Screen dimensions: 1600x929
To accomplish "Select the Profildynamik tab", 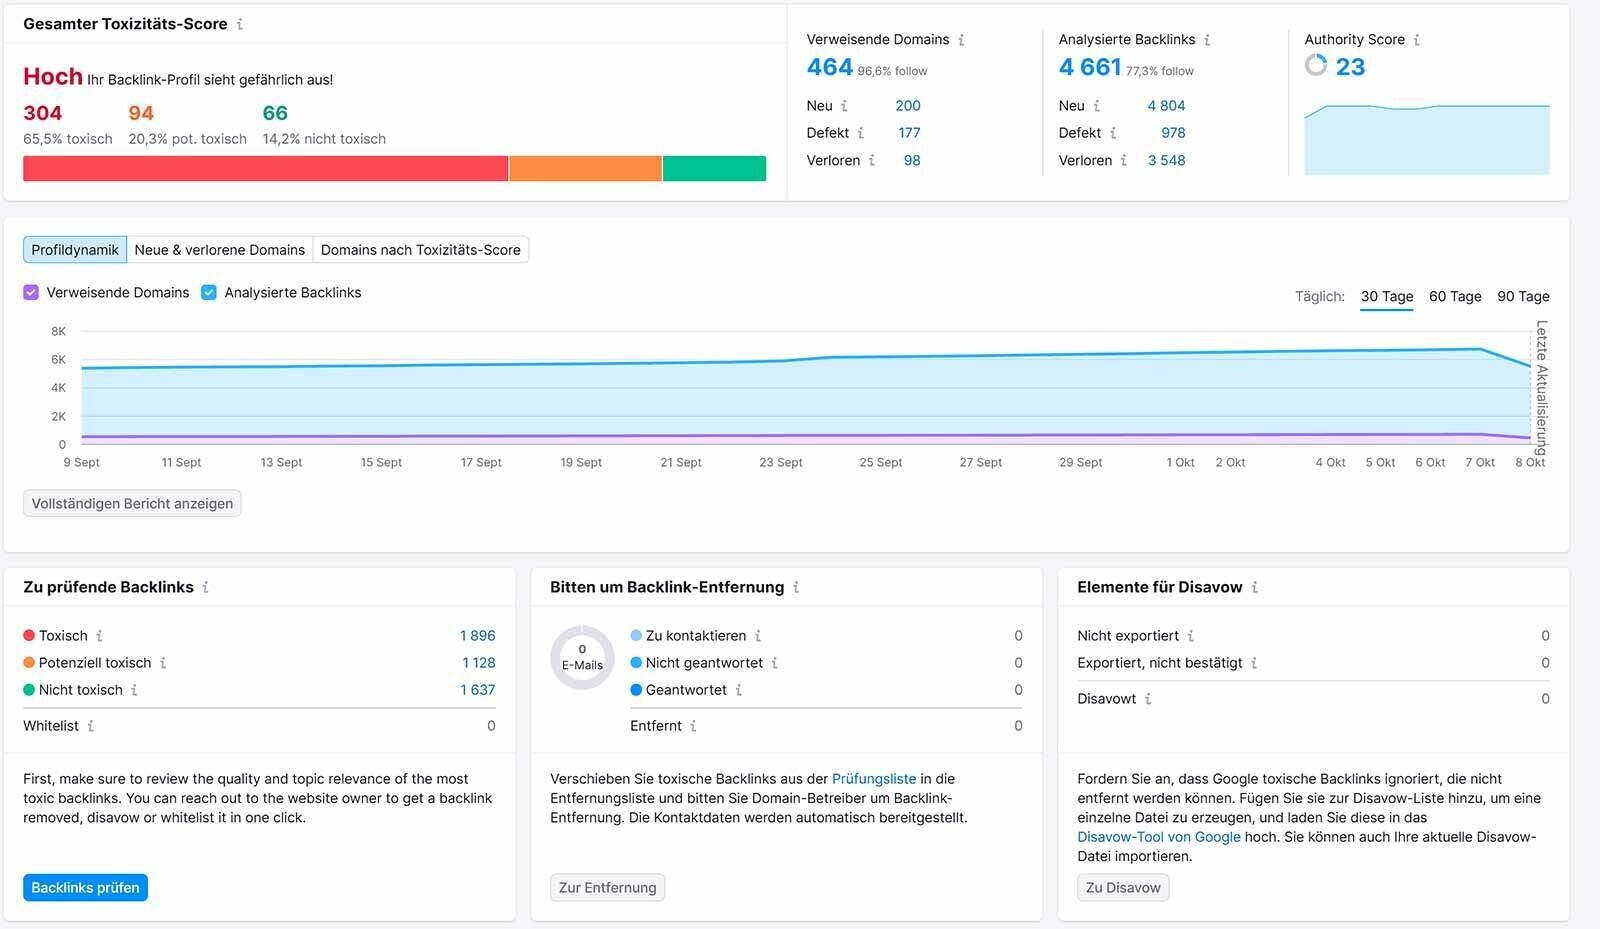I will [75, 250].
